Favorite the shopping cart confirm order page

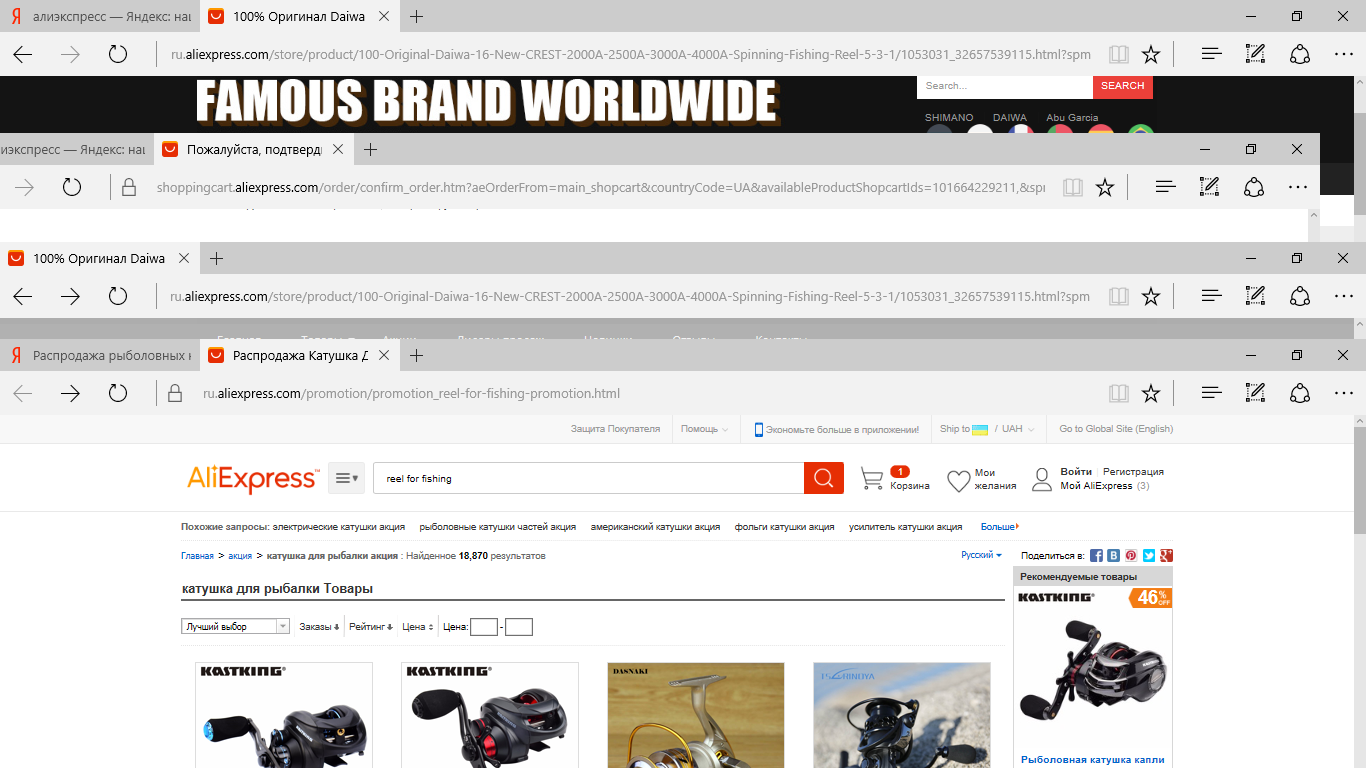[x=1105, y=187]
